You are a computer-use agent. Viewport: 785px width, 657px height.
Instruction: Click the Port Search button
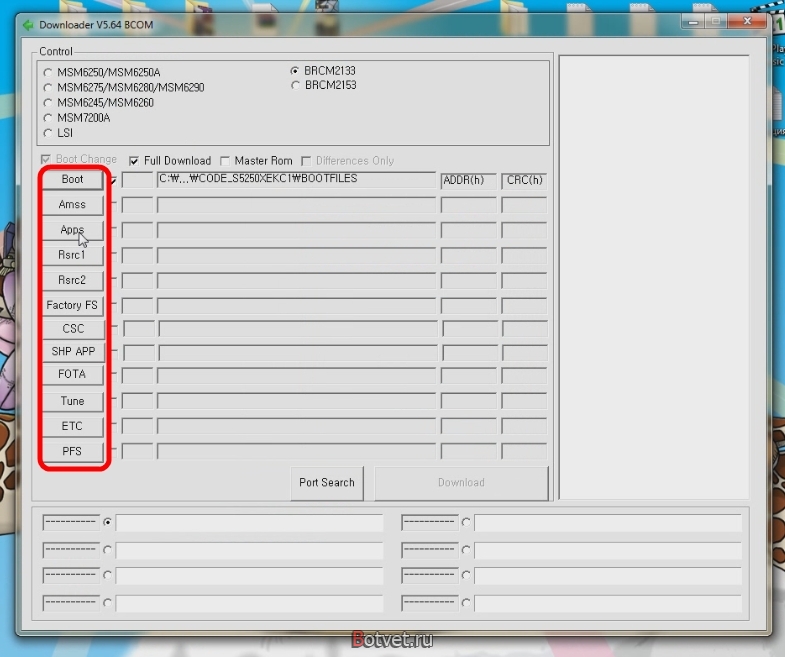327,483
